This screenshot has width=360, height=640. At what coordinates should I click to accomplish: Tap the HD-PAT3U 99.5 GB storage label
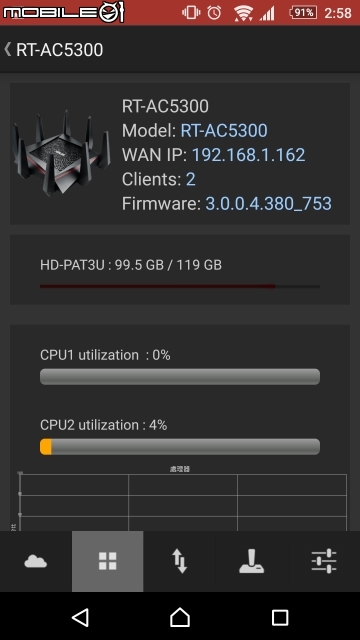pyautogui.click(x=131, y=265)
